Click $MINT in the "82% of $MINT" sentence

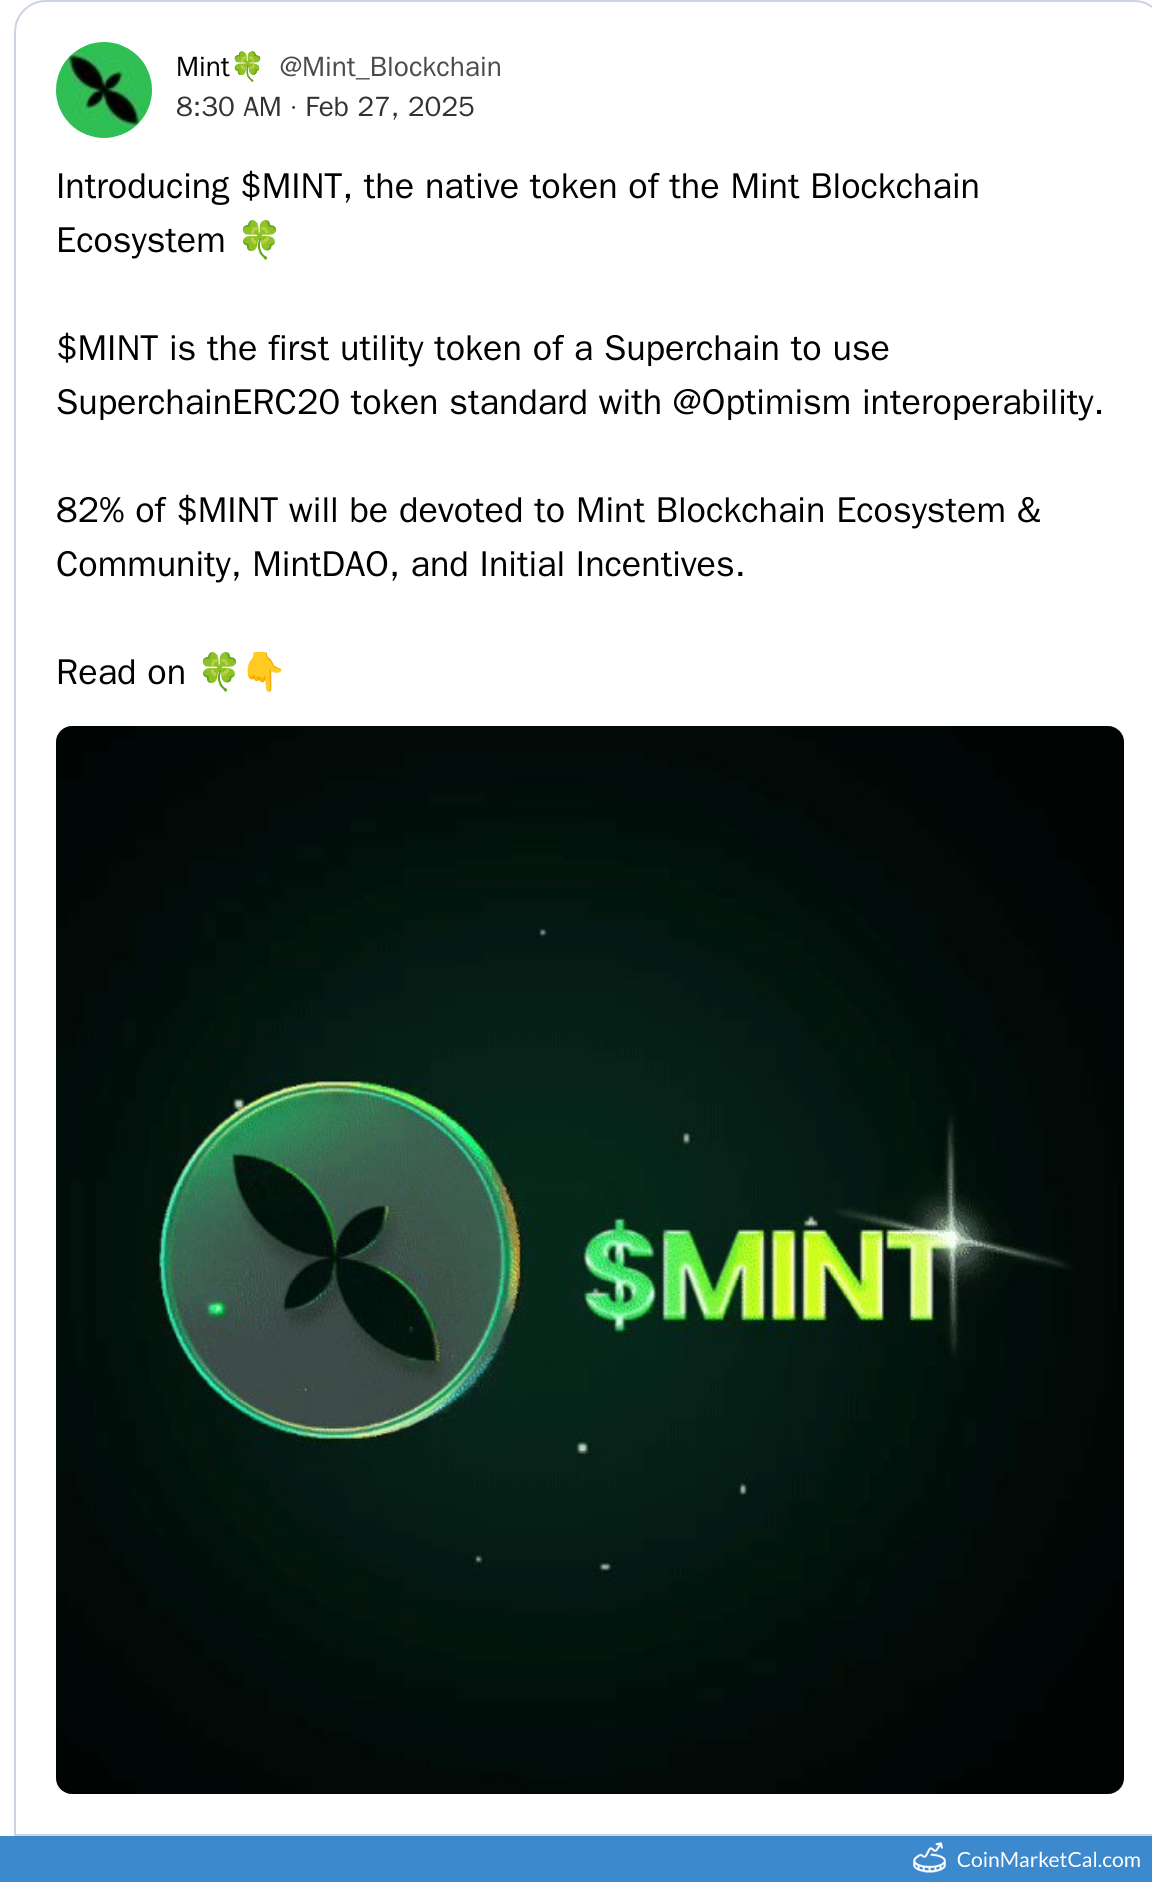point(227,511)
